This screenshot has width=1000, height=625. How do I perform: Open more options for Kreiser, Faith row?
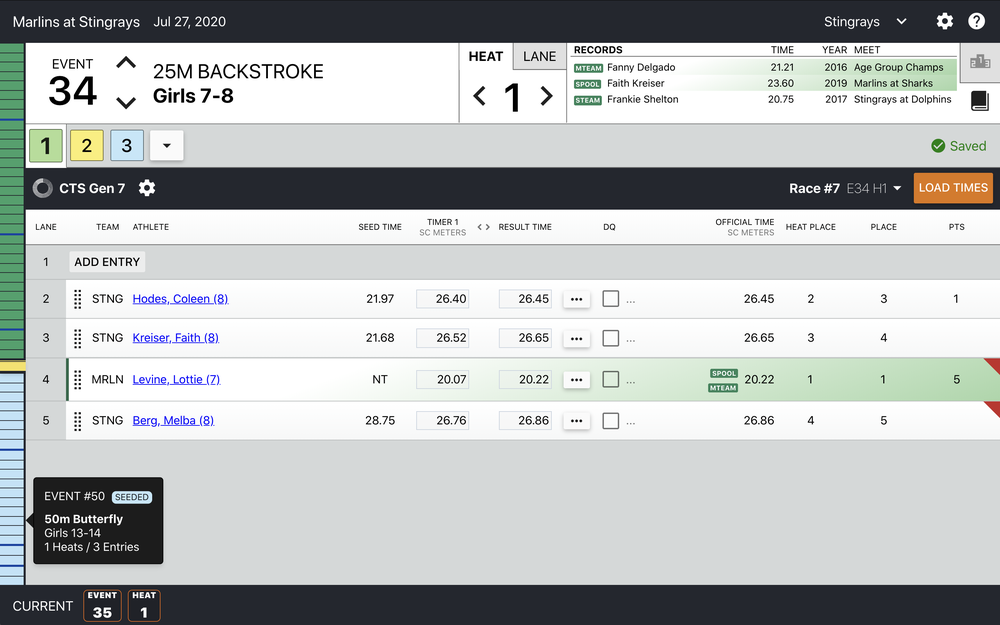tap(577, 338)
